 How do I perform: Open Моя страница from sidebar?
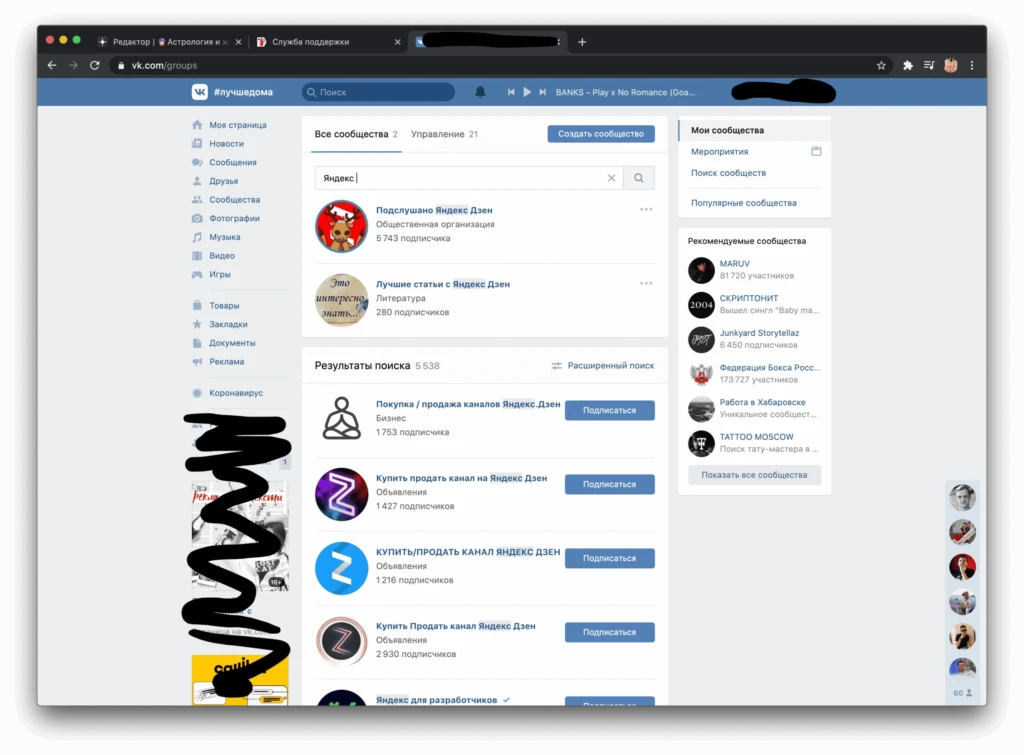click(x=237, y=125)
